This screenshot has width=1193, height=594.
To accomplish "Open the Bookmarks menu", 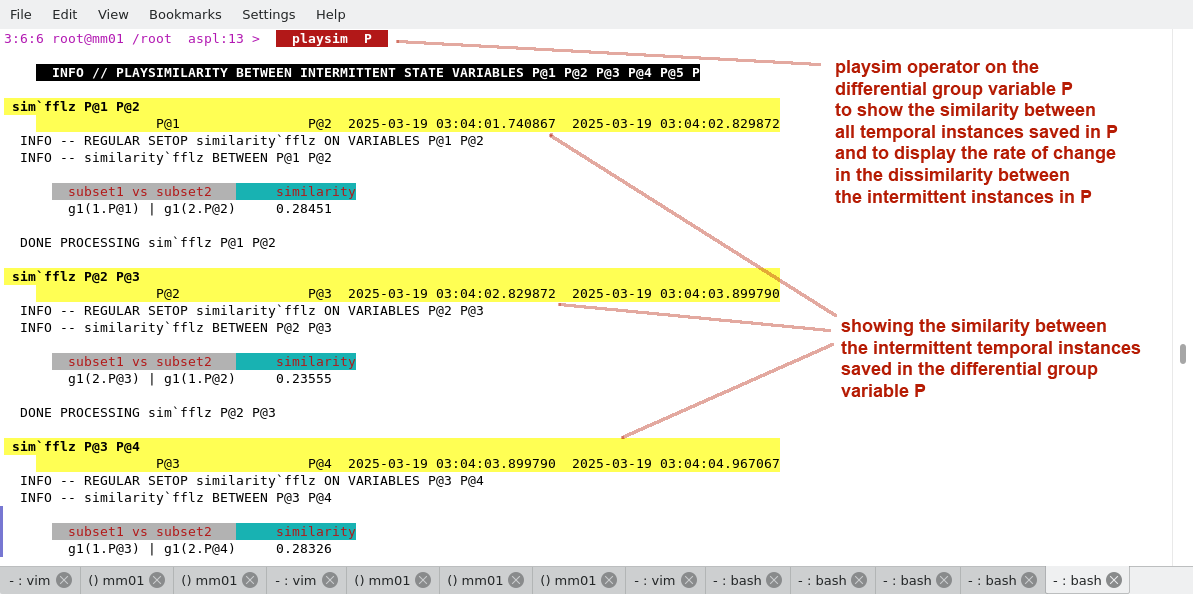I will coord(185,14).
